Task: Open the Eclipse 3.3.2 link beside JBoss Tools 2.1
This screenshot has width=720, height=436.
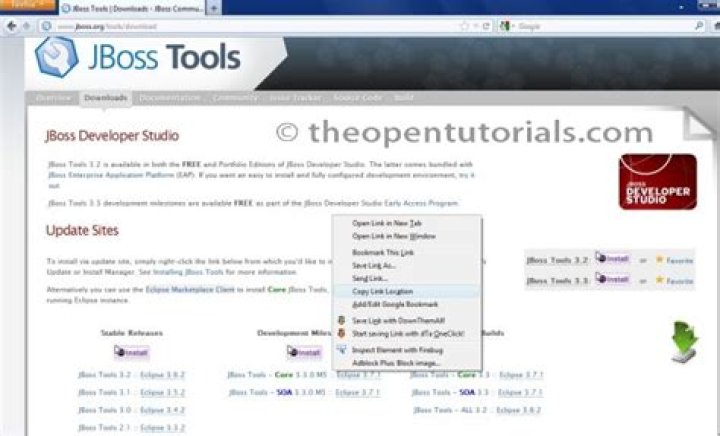Action: point(163,428)
